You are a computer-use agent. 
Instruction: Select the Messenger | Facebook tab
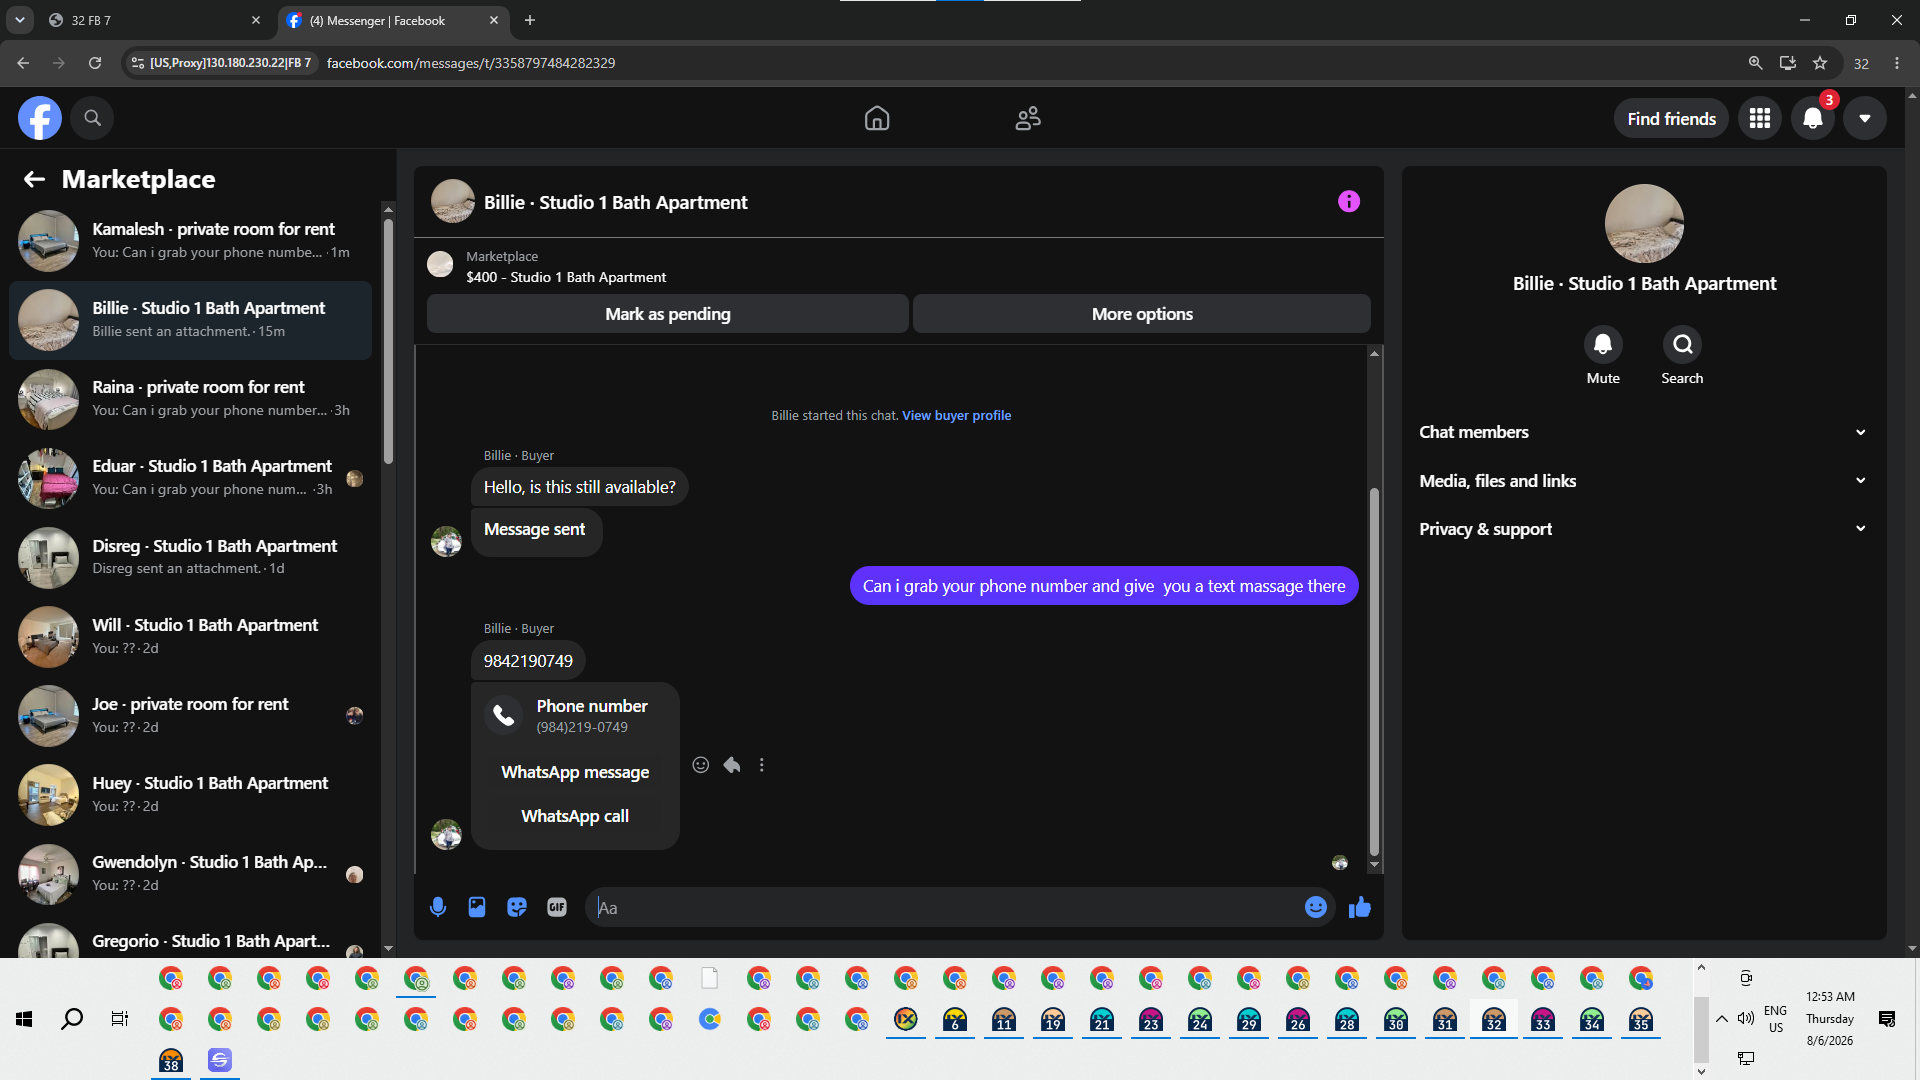point(392,20)
